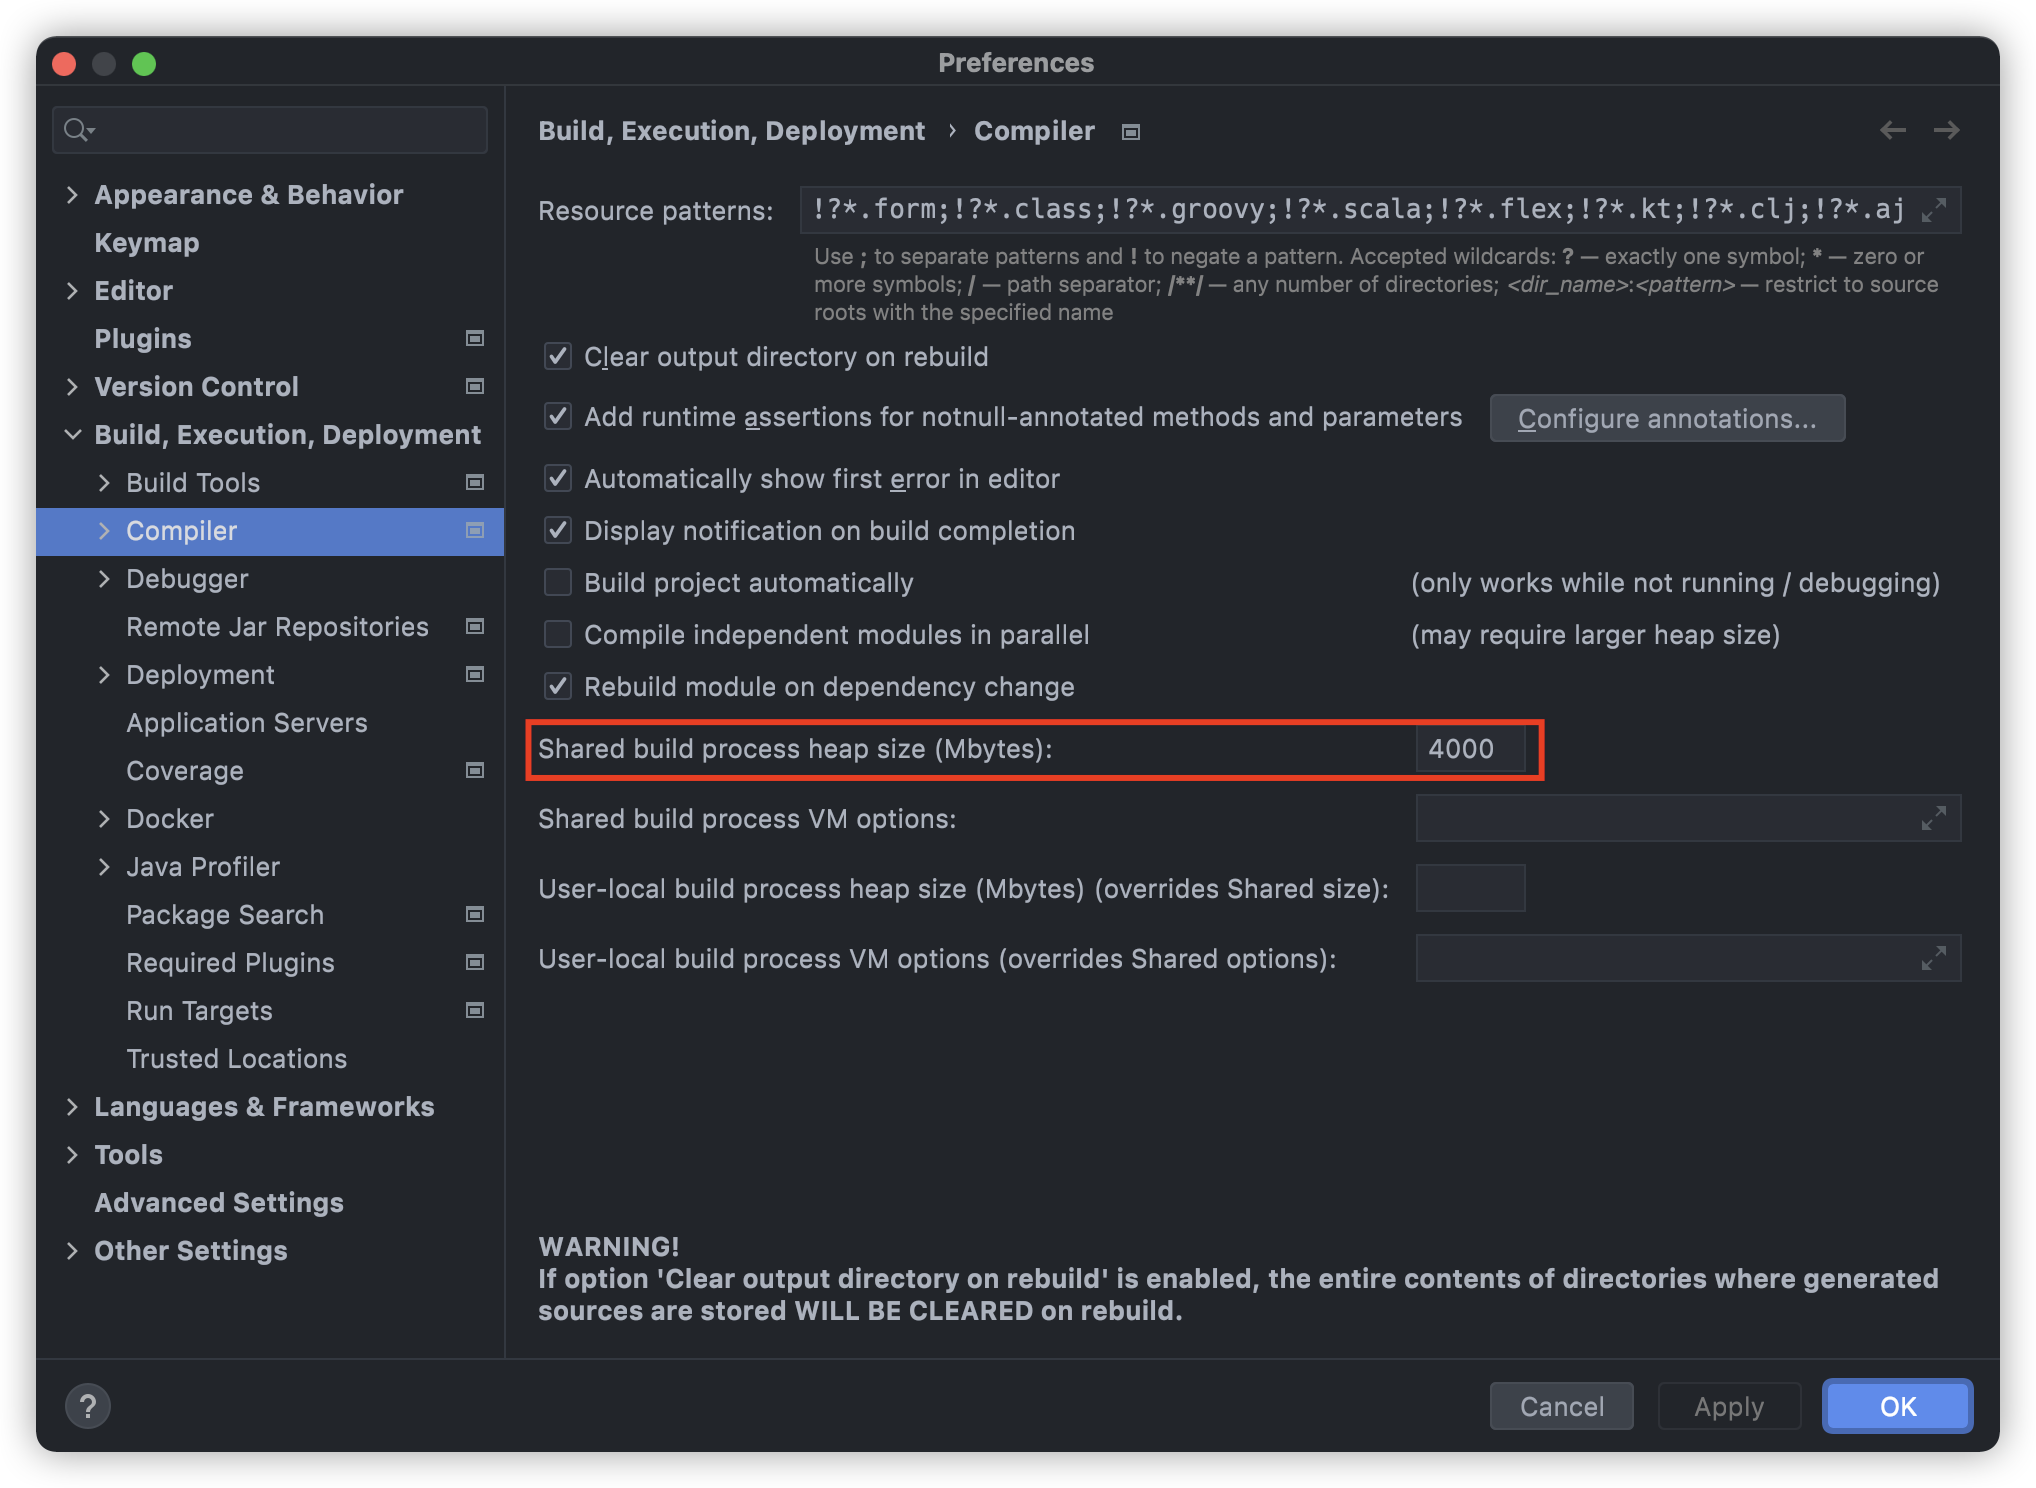Screen dimensions: 2036x1488
Task: Expand the Resource patterns field
Action: tap(1934, 210)
